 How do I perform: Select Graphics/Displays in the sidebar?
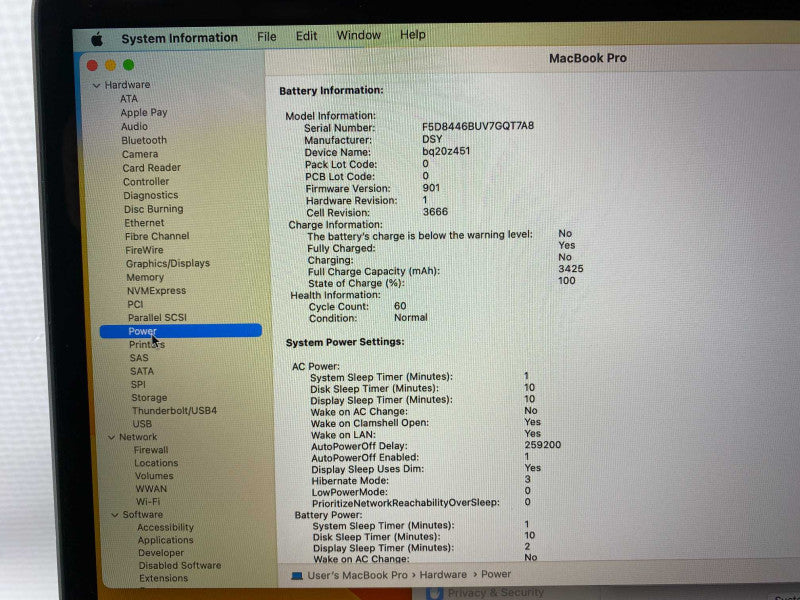point(168,264)
